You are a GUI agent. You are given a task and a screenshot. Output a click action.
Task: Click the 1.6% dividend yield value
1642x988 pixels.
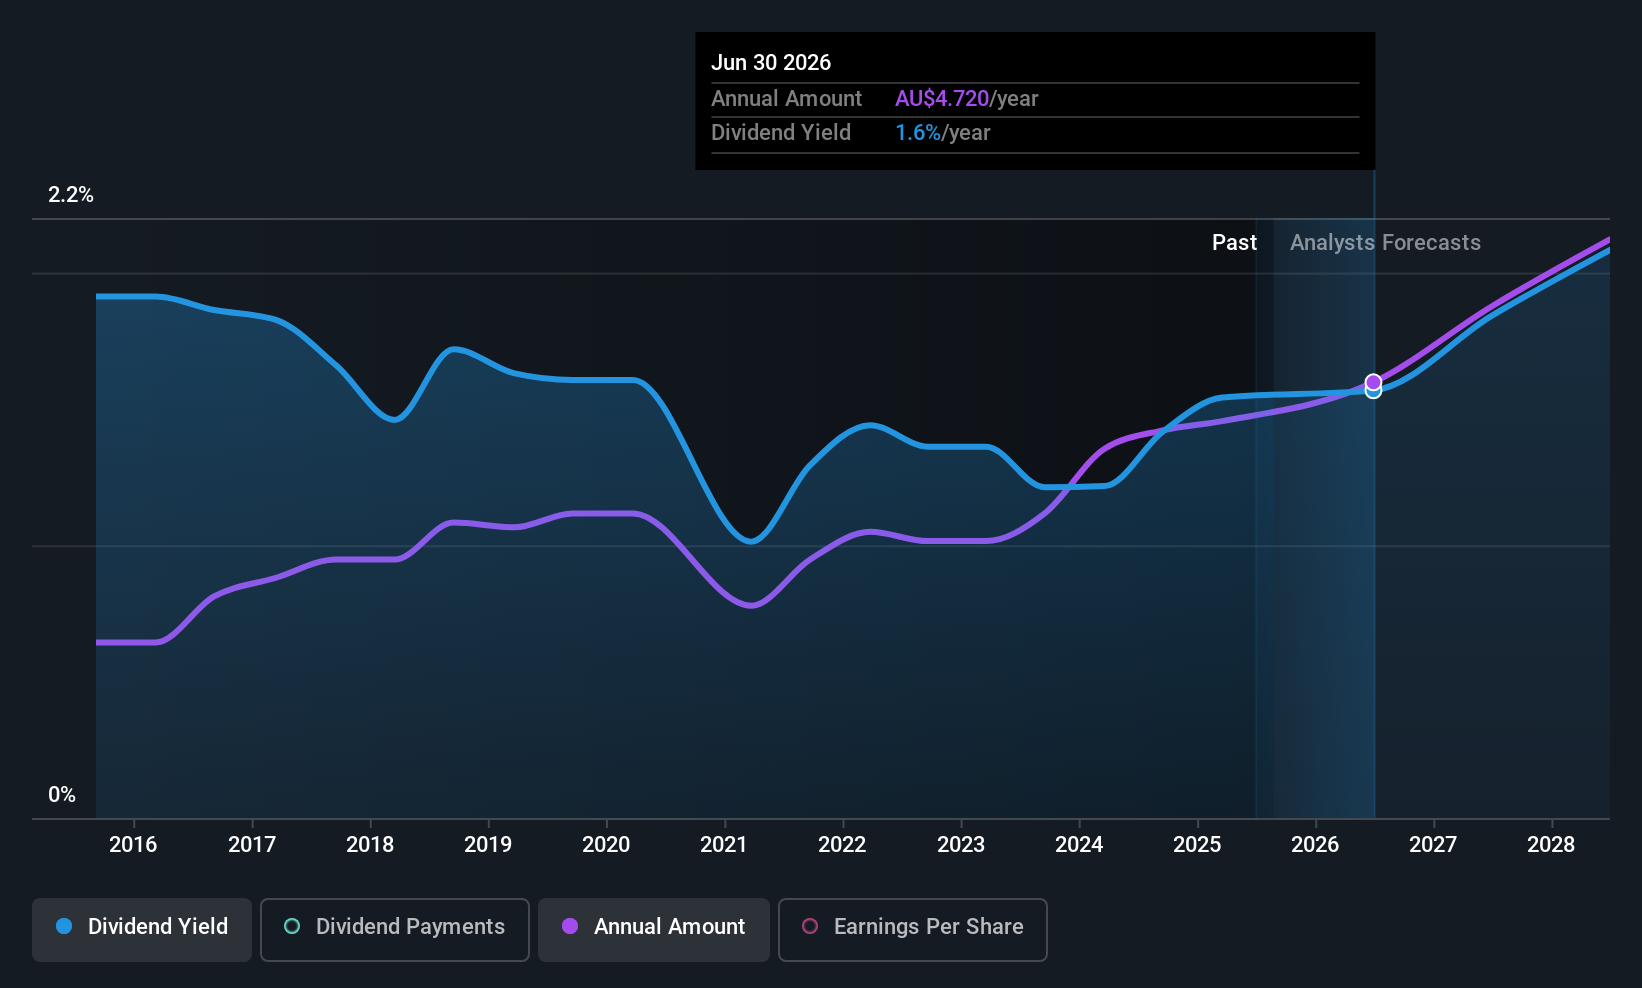917,133
